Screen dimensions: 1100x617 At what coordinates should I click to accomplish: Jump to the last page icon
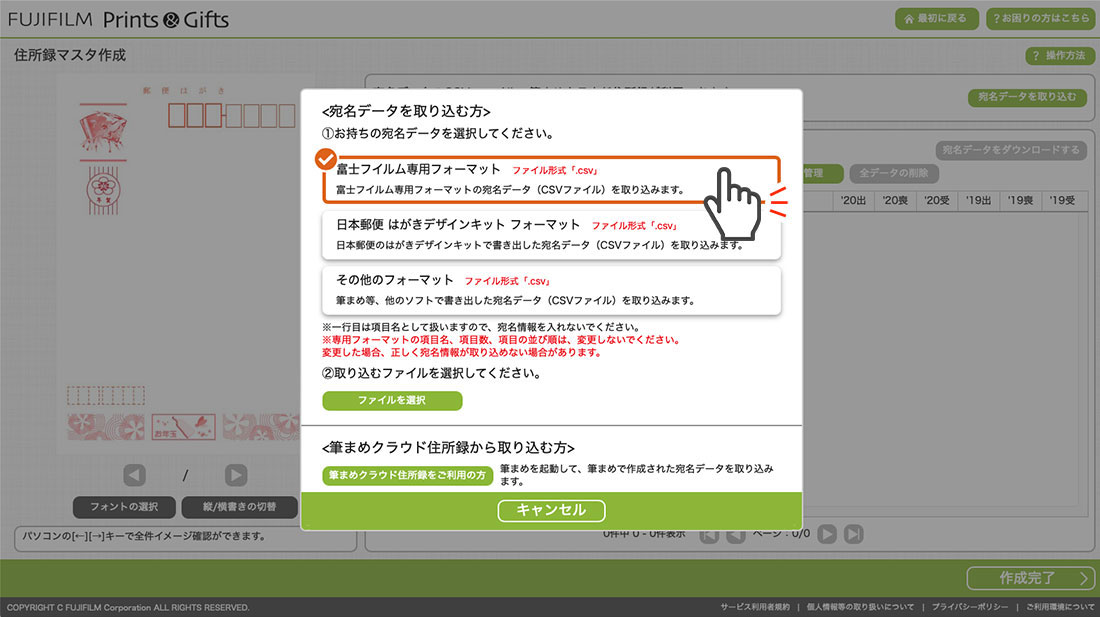[x=853, y=534]
